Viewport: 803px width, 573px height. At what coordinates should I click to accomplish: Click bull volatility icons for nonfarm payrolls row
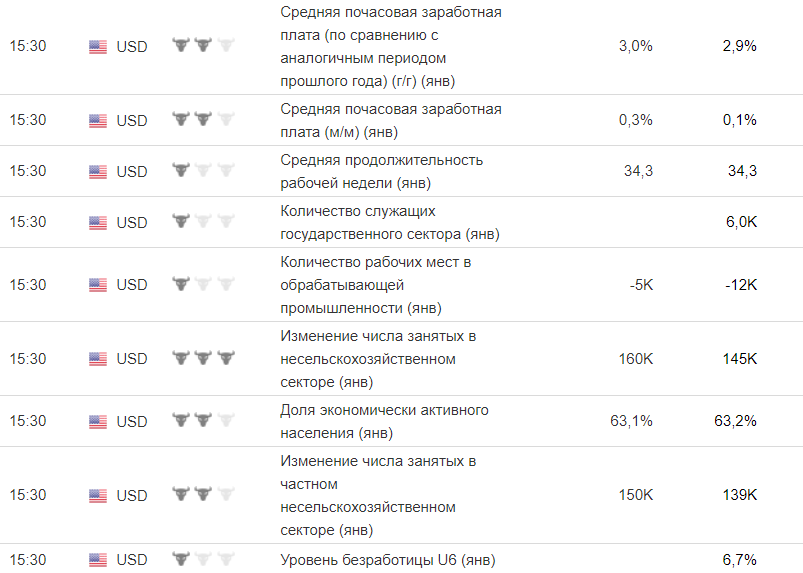click(x=203, y=357)
